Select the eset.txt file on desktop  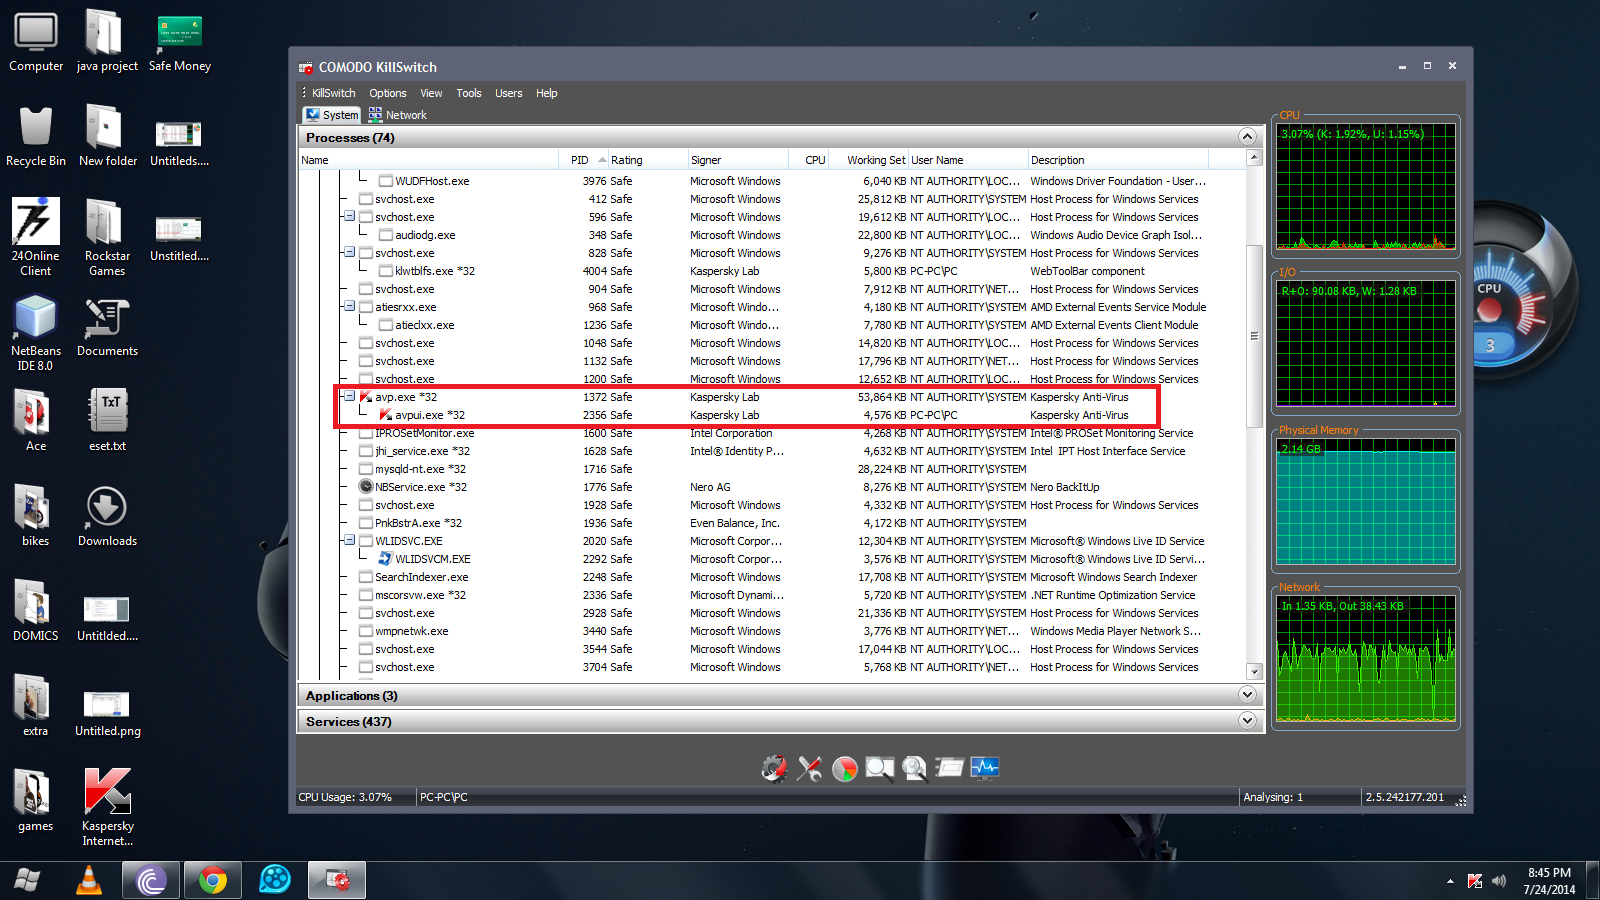(x=107, y=421)
